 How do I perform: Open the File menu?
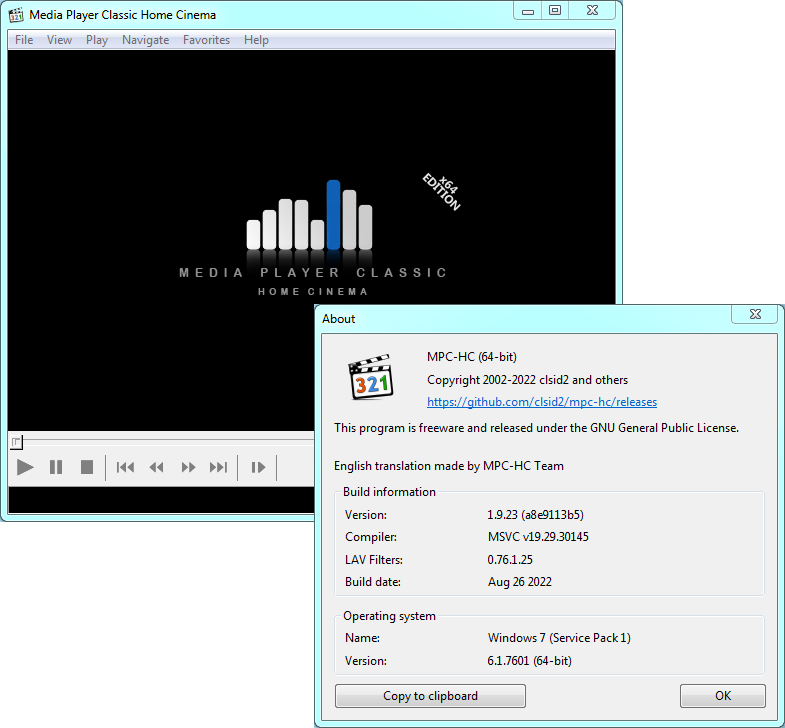24,40
